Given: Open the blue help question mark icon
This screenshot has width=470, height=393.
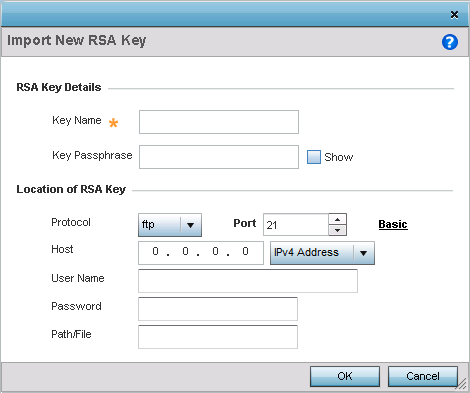Looking at the screenshot, I should (x=450, y=42).
